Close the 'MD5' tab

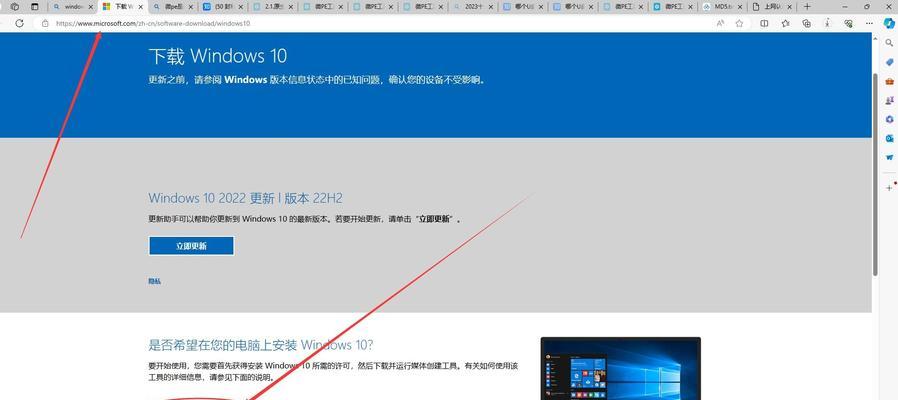click(739, 7)
